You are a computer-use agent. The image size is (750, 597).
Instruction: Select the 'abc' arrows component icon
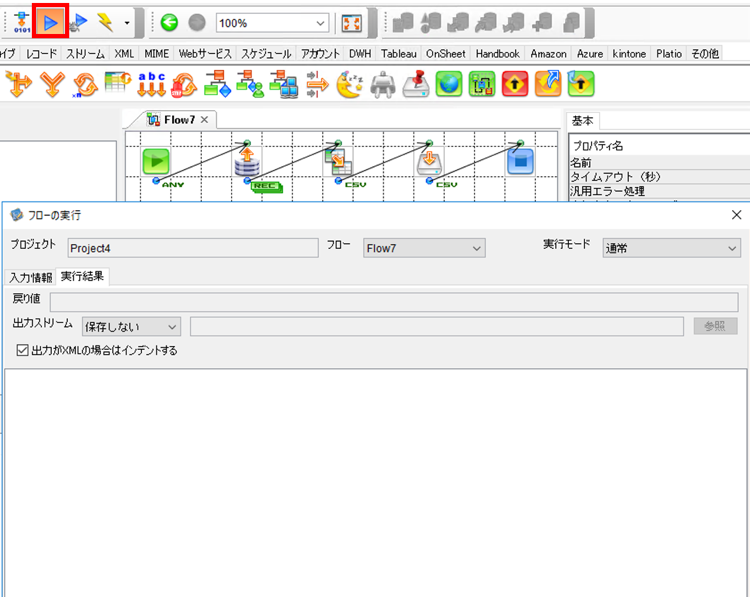click(152, 84)
